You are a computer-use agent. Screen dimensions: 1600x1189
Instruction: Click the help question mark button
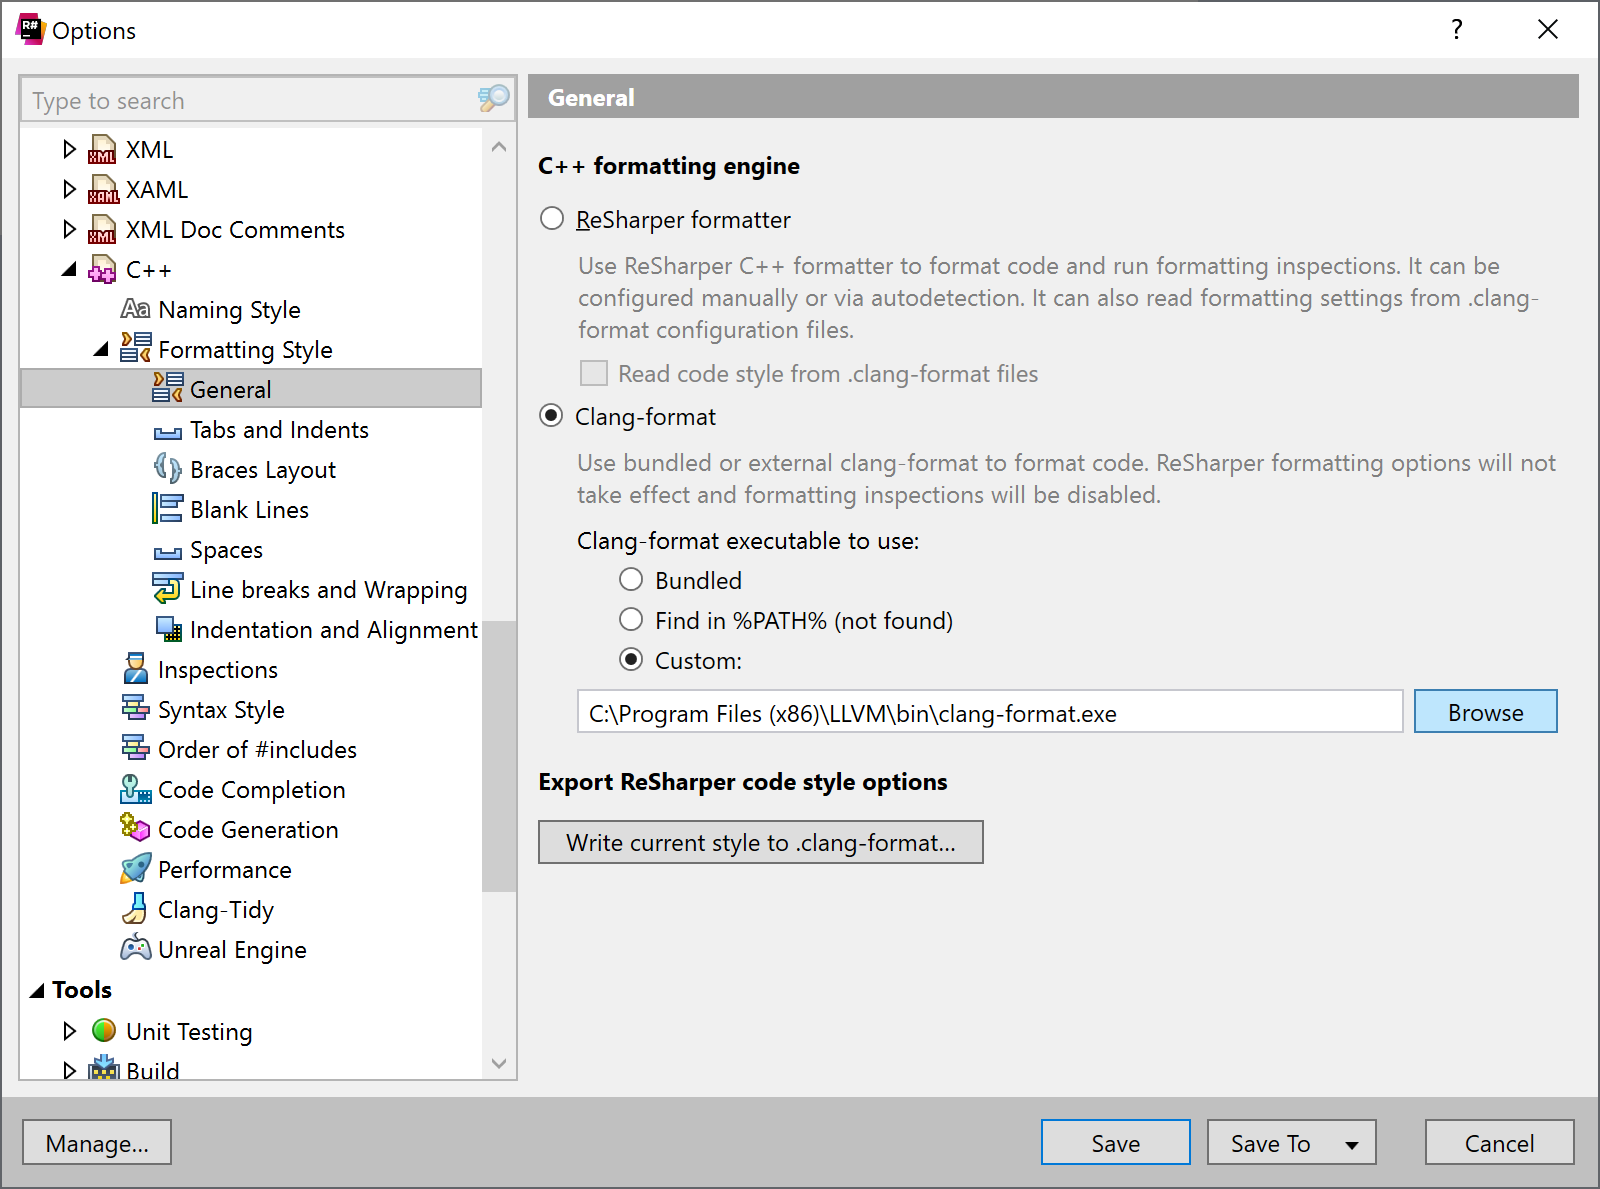pyautogui.click(x=1457, y=30)
